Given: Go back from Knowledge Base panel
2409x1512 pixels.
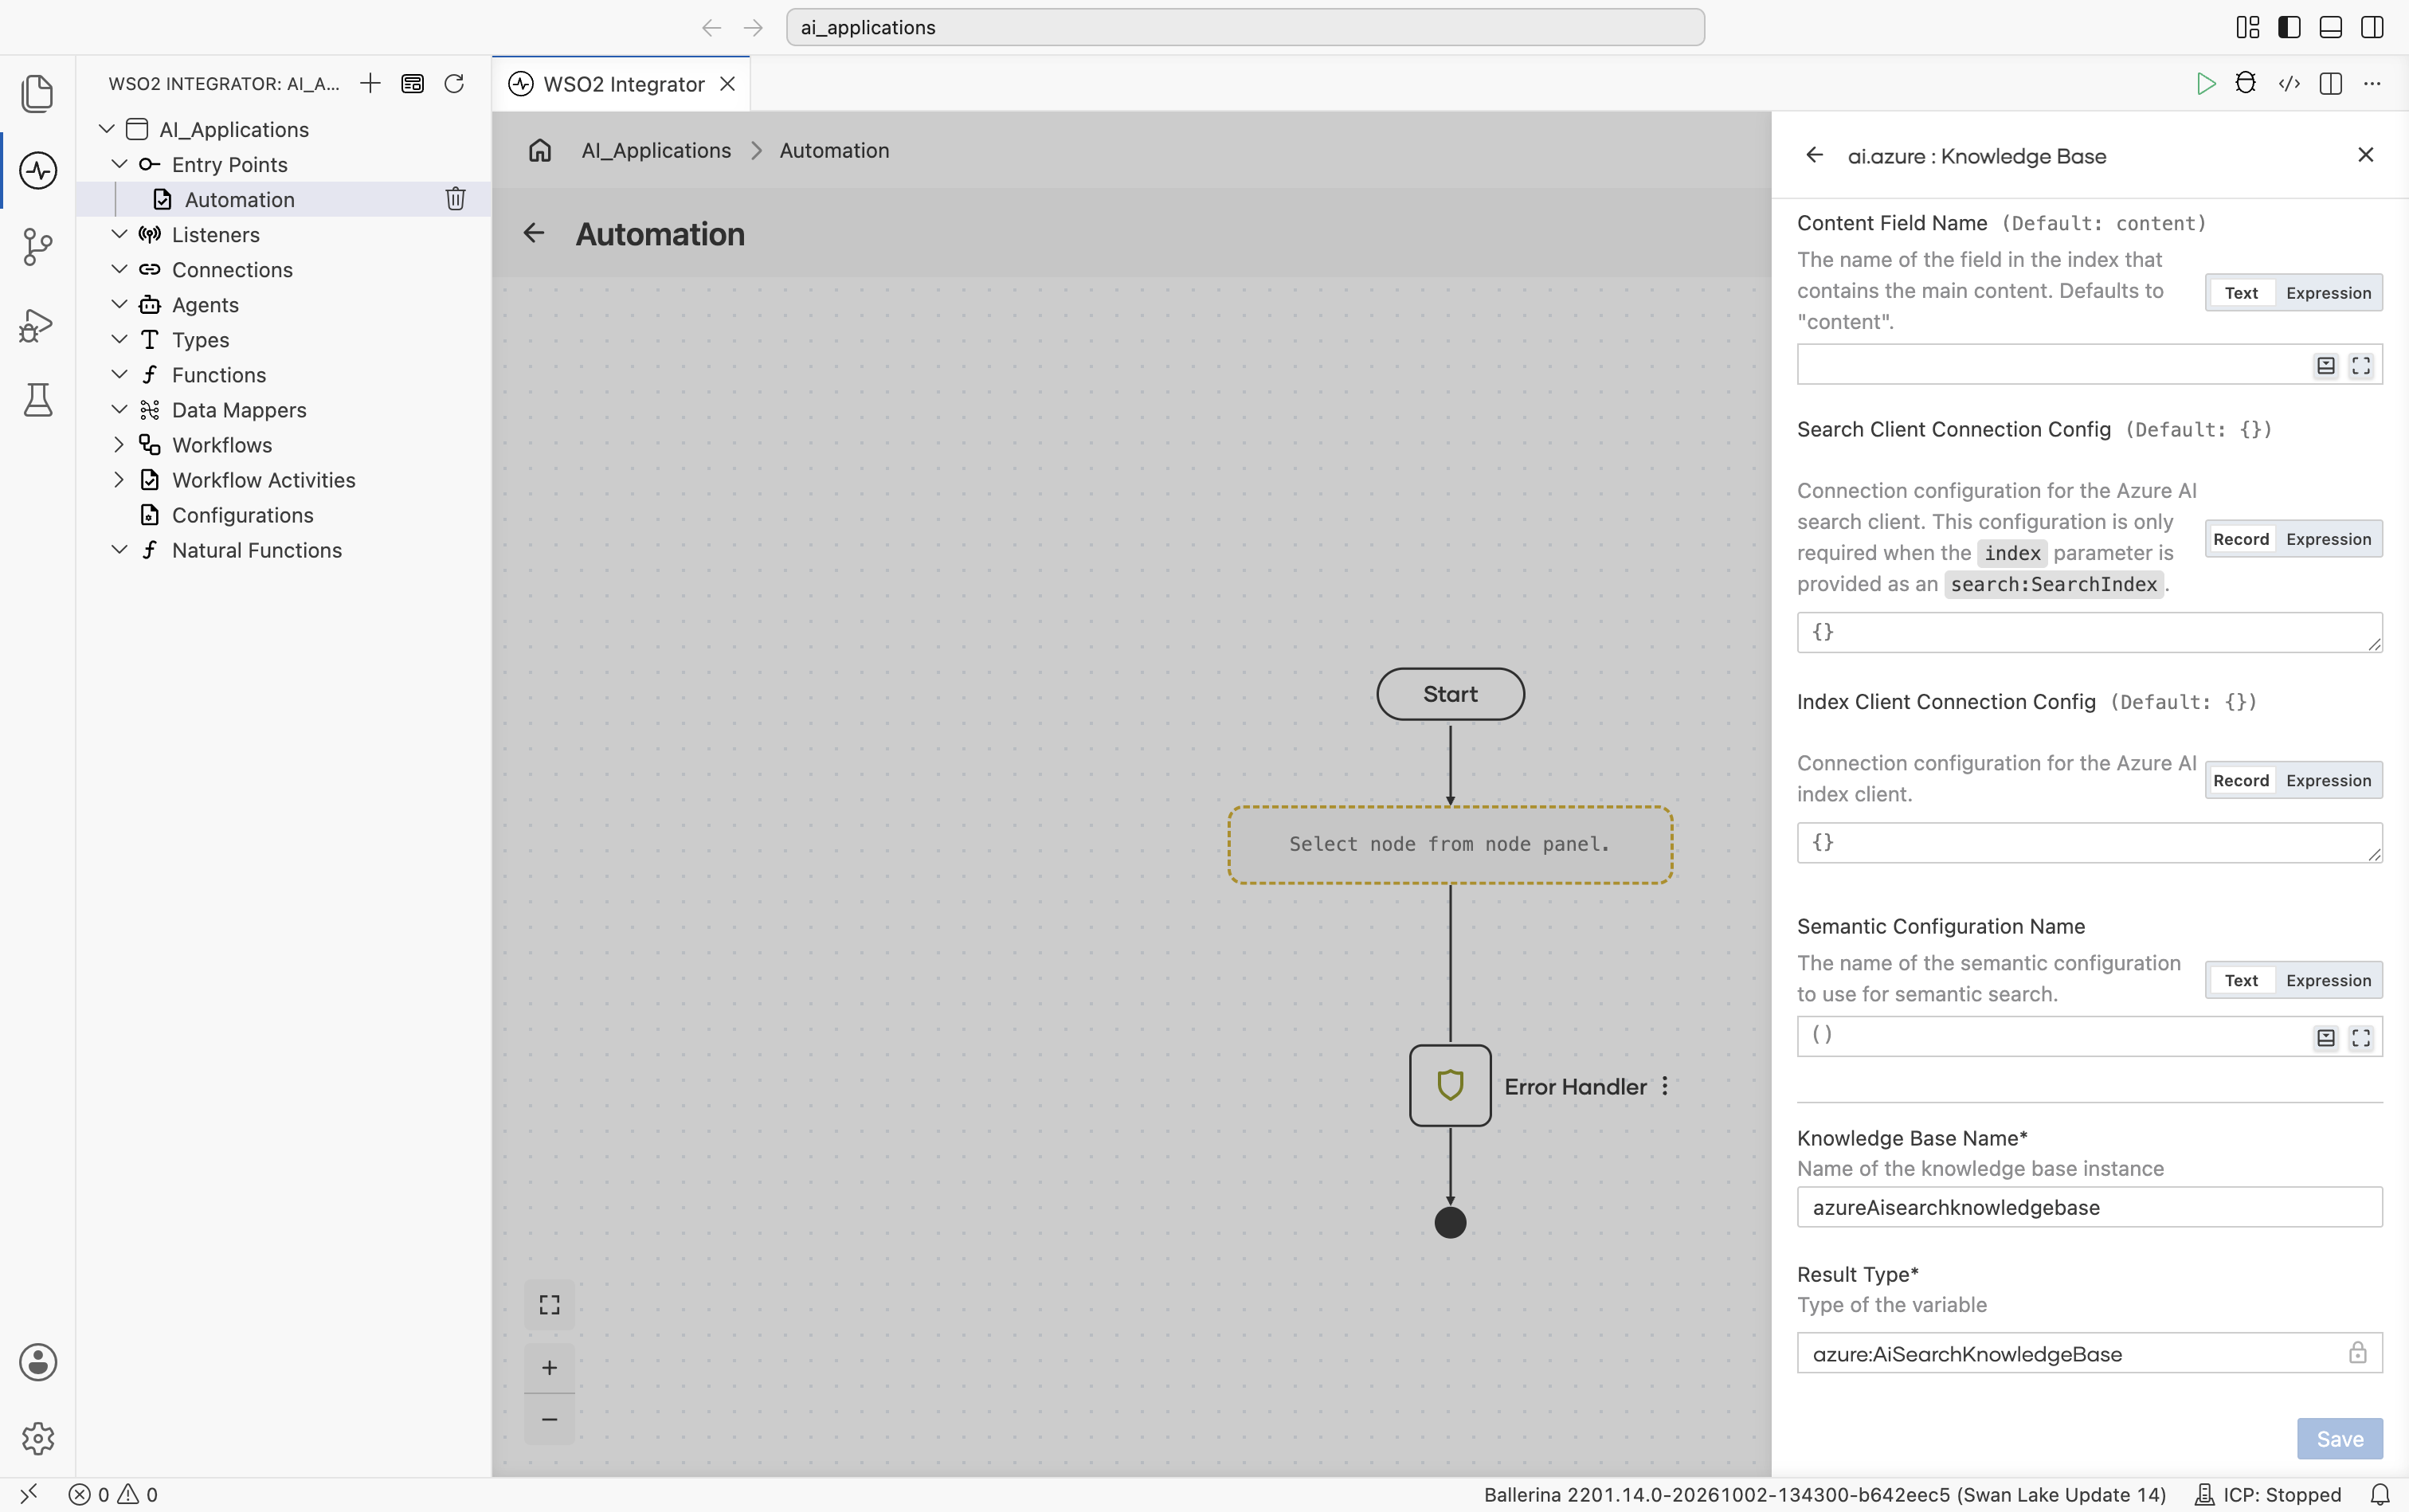Looking at the screenshot, I should [1814, 155].
